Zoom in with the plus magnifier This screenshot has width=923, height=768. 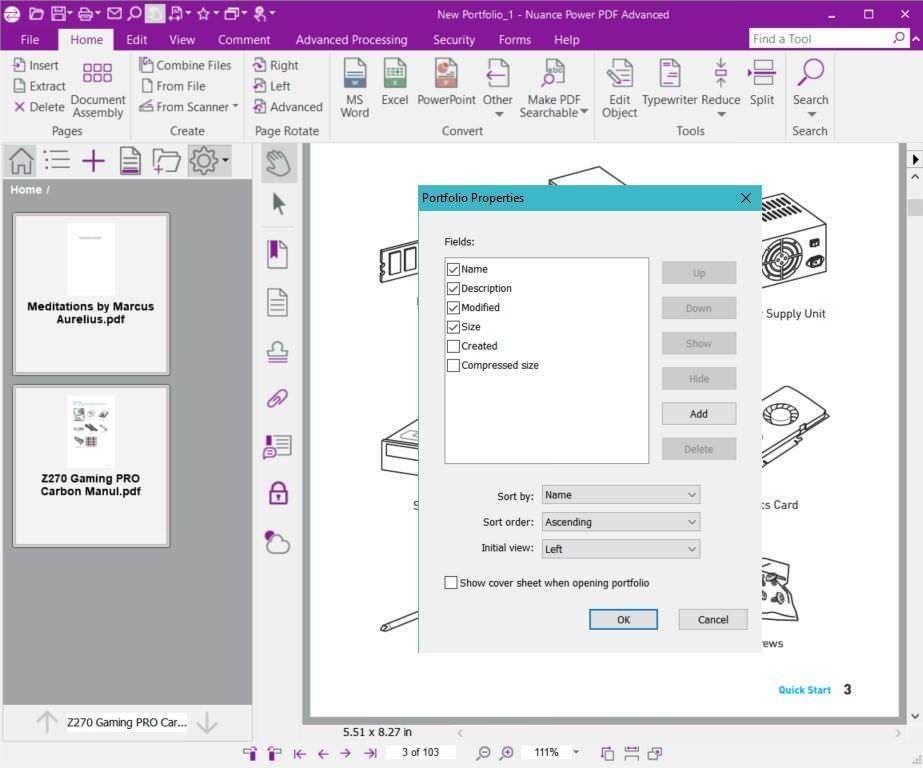pyautogui.click(x=507, y=753)
